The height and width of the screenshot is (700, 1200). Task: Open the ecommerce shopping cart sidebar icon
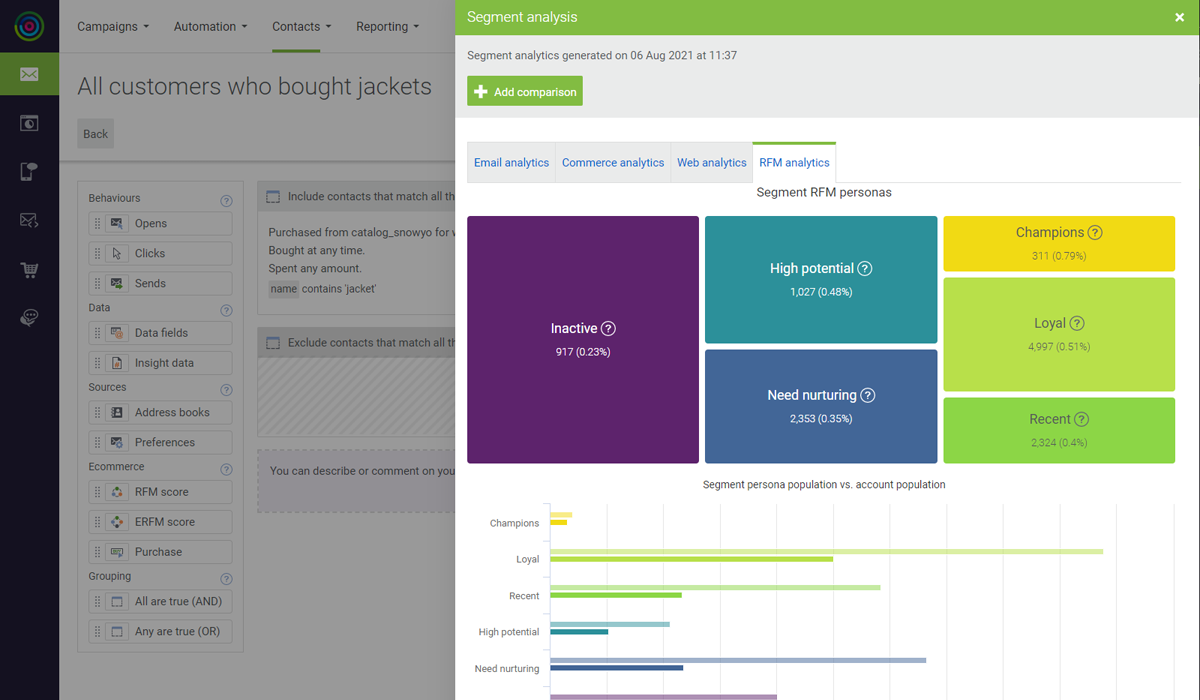(28, 270)
